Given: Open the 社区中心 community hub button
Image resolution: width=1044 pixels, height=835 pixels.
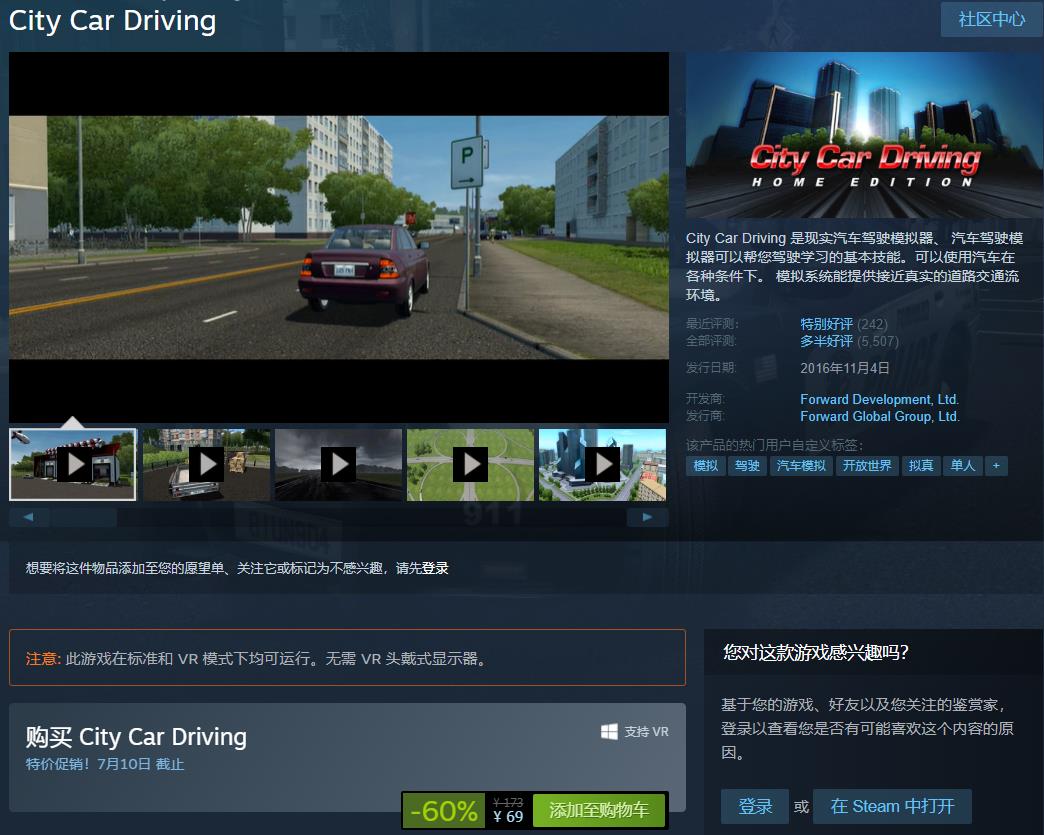Looking at the screenshot, I should click(x=991, y=19).
